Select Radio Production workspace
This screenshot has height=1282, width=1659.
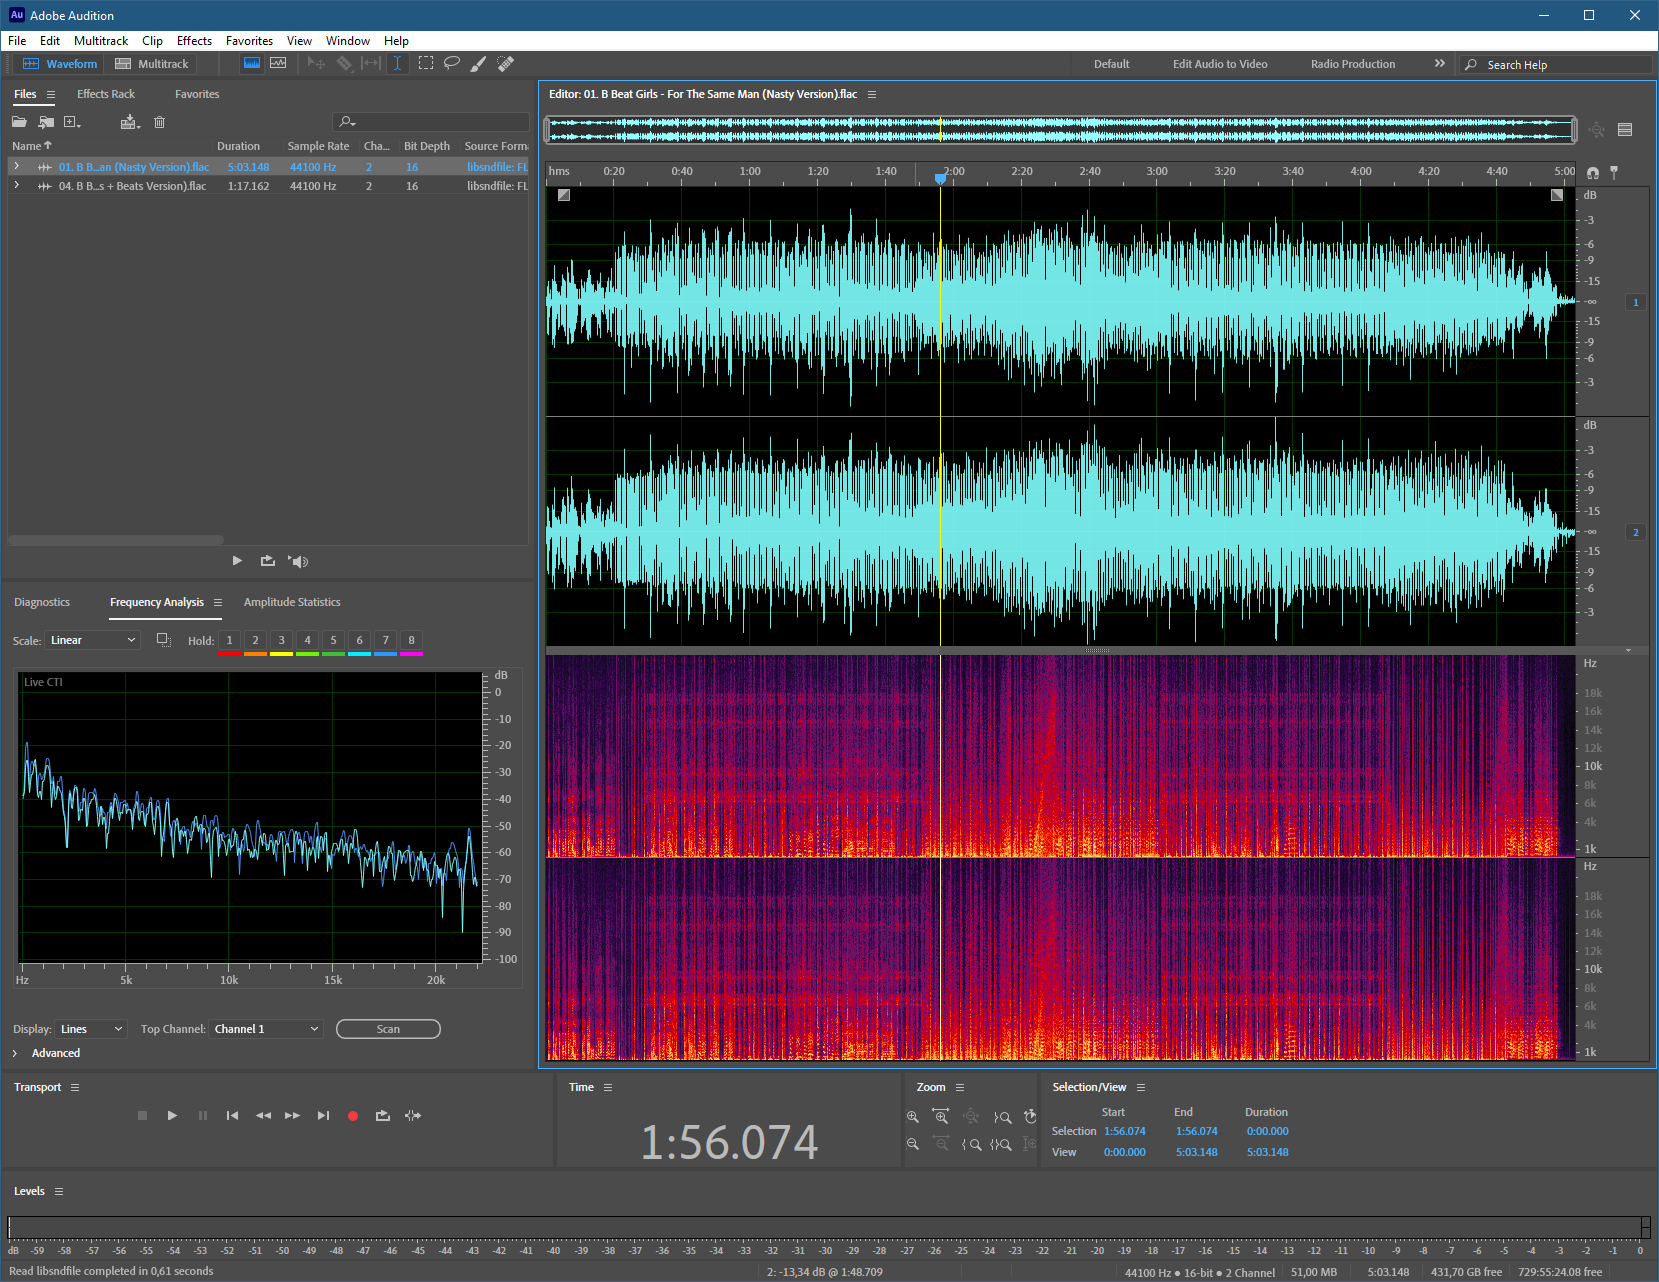tap(1353, 64)
